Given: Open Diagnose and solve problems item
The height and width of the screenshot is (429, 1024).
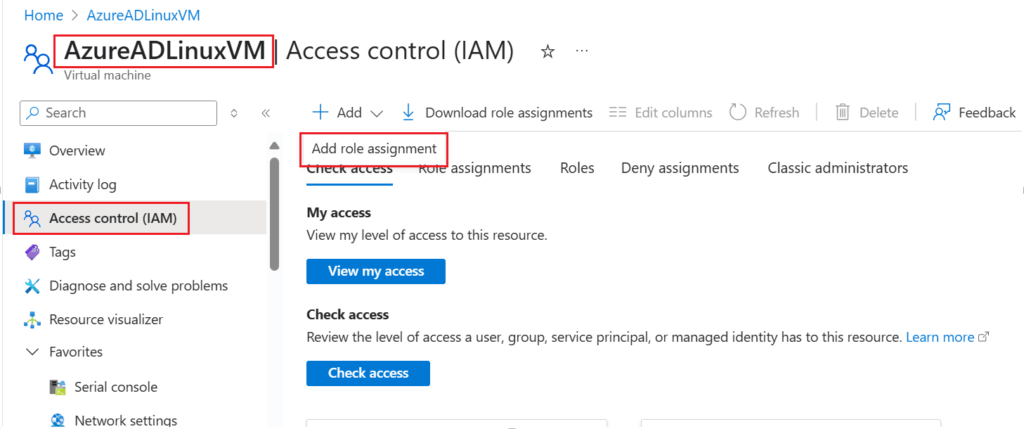Looking at the screenshot, I should click(x=138, y=286).
